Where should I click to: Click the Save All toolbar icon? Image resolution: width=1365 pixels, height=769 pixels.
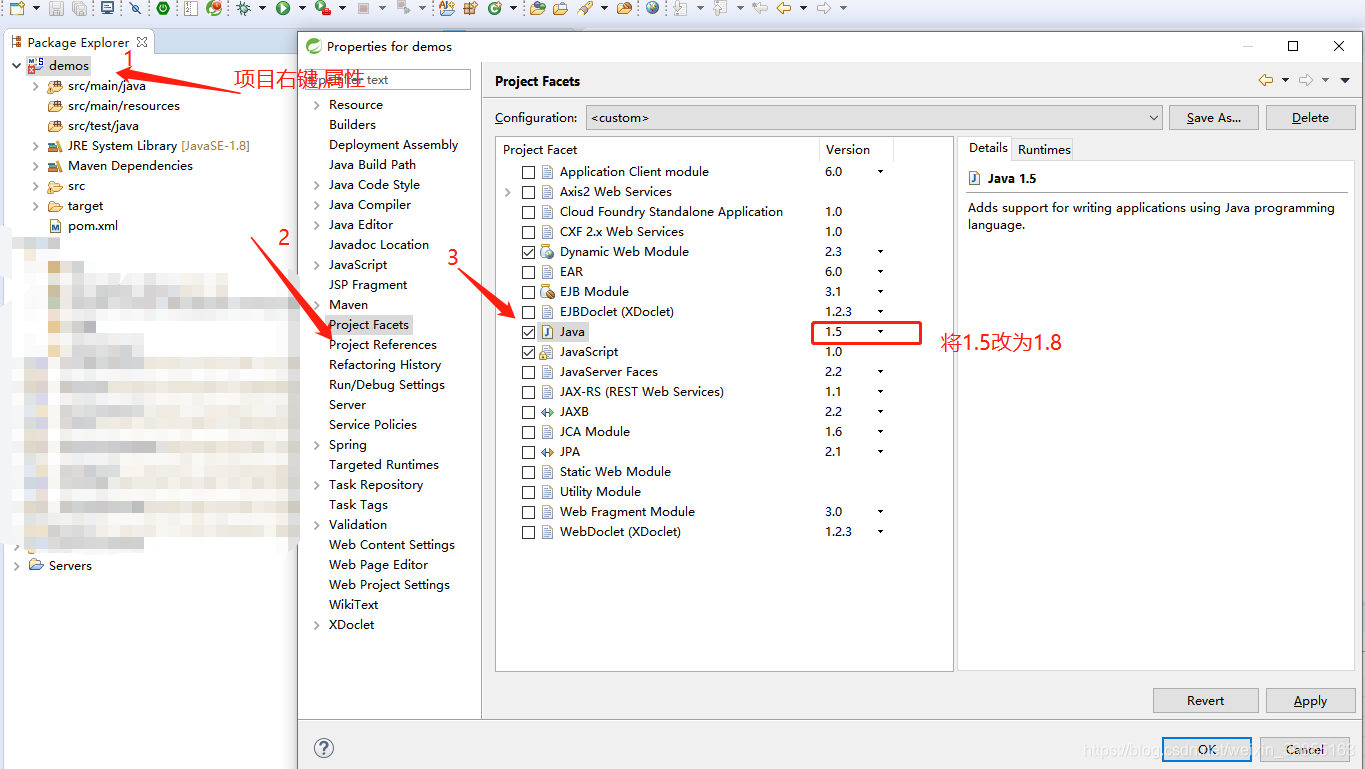[79, 8]
